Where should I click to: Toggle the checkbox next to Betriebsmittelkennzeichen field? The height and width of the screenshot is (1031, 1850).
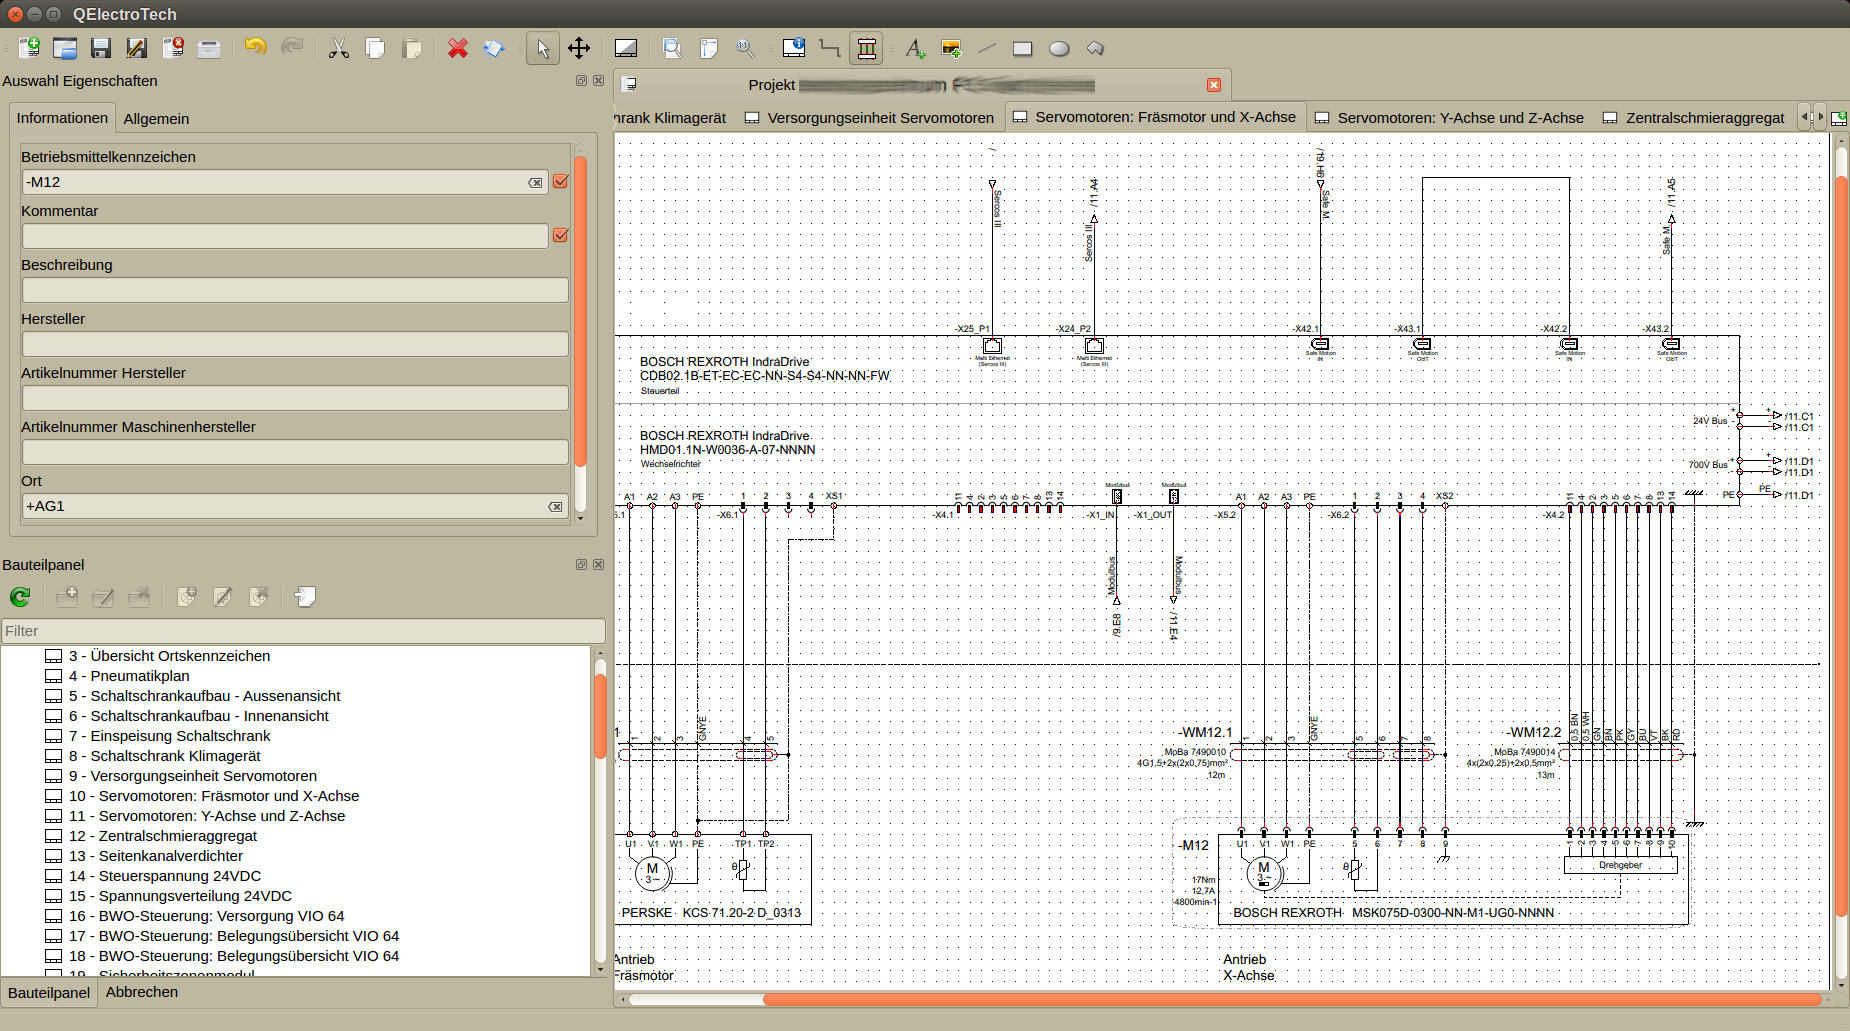[x=560, y=181]
